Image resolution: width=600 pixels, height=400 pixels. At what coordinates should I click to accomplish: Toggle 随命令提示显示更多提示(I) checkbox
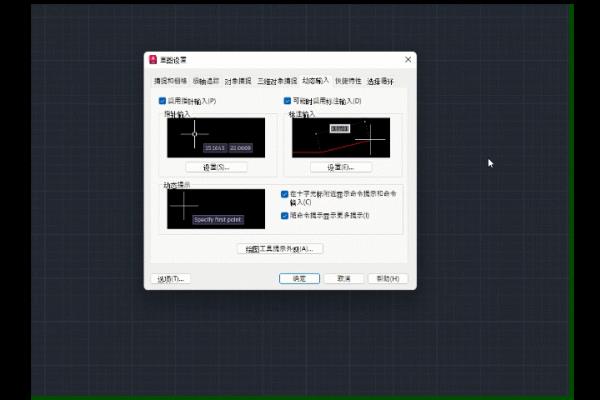tap(284, 216)
